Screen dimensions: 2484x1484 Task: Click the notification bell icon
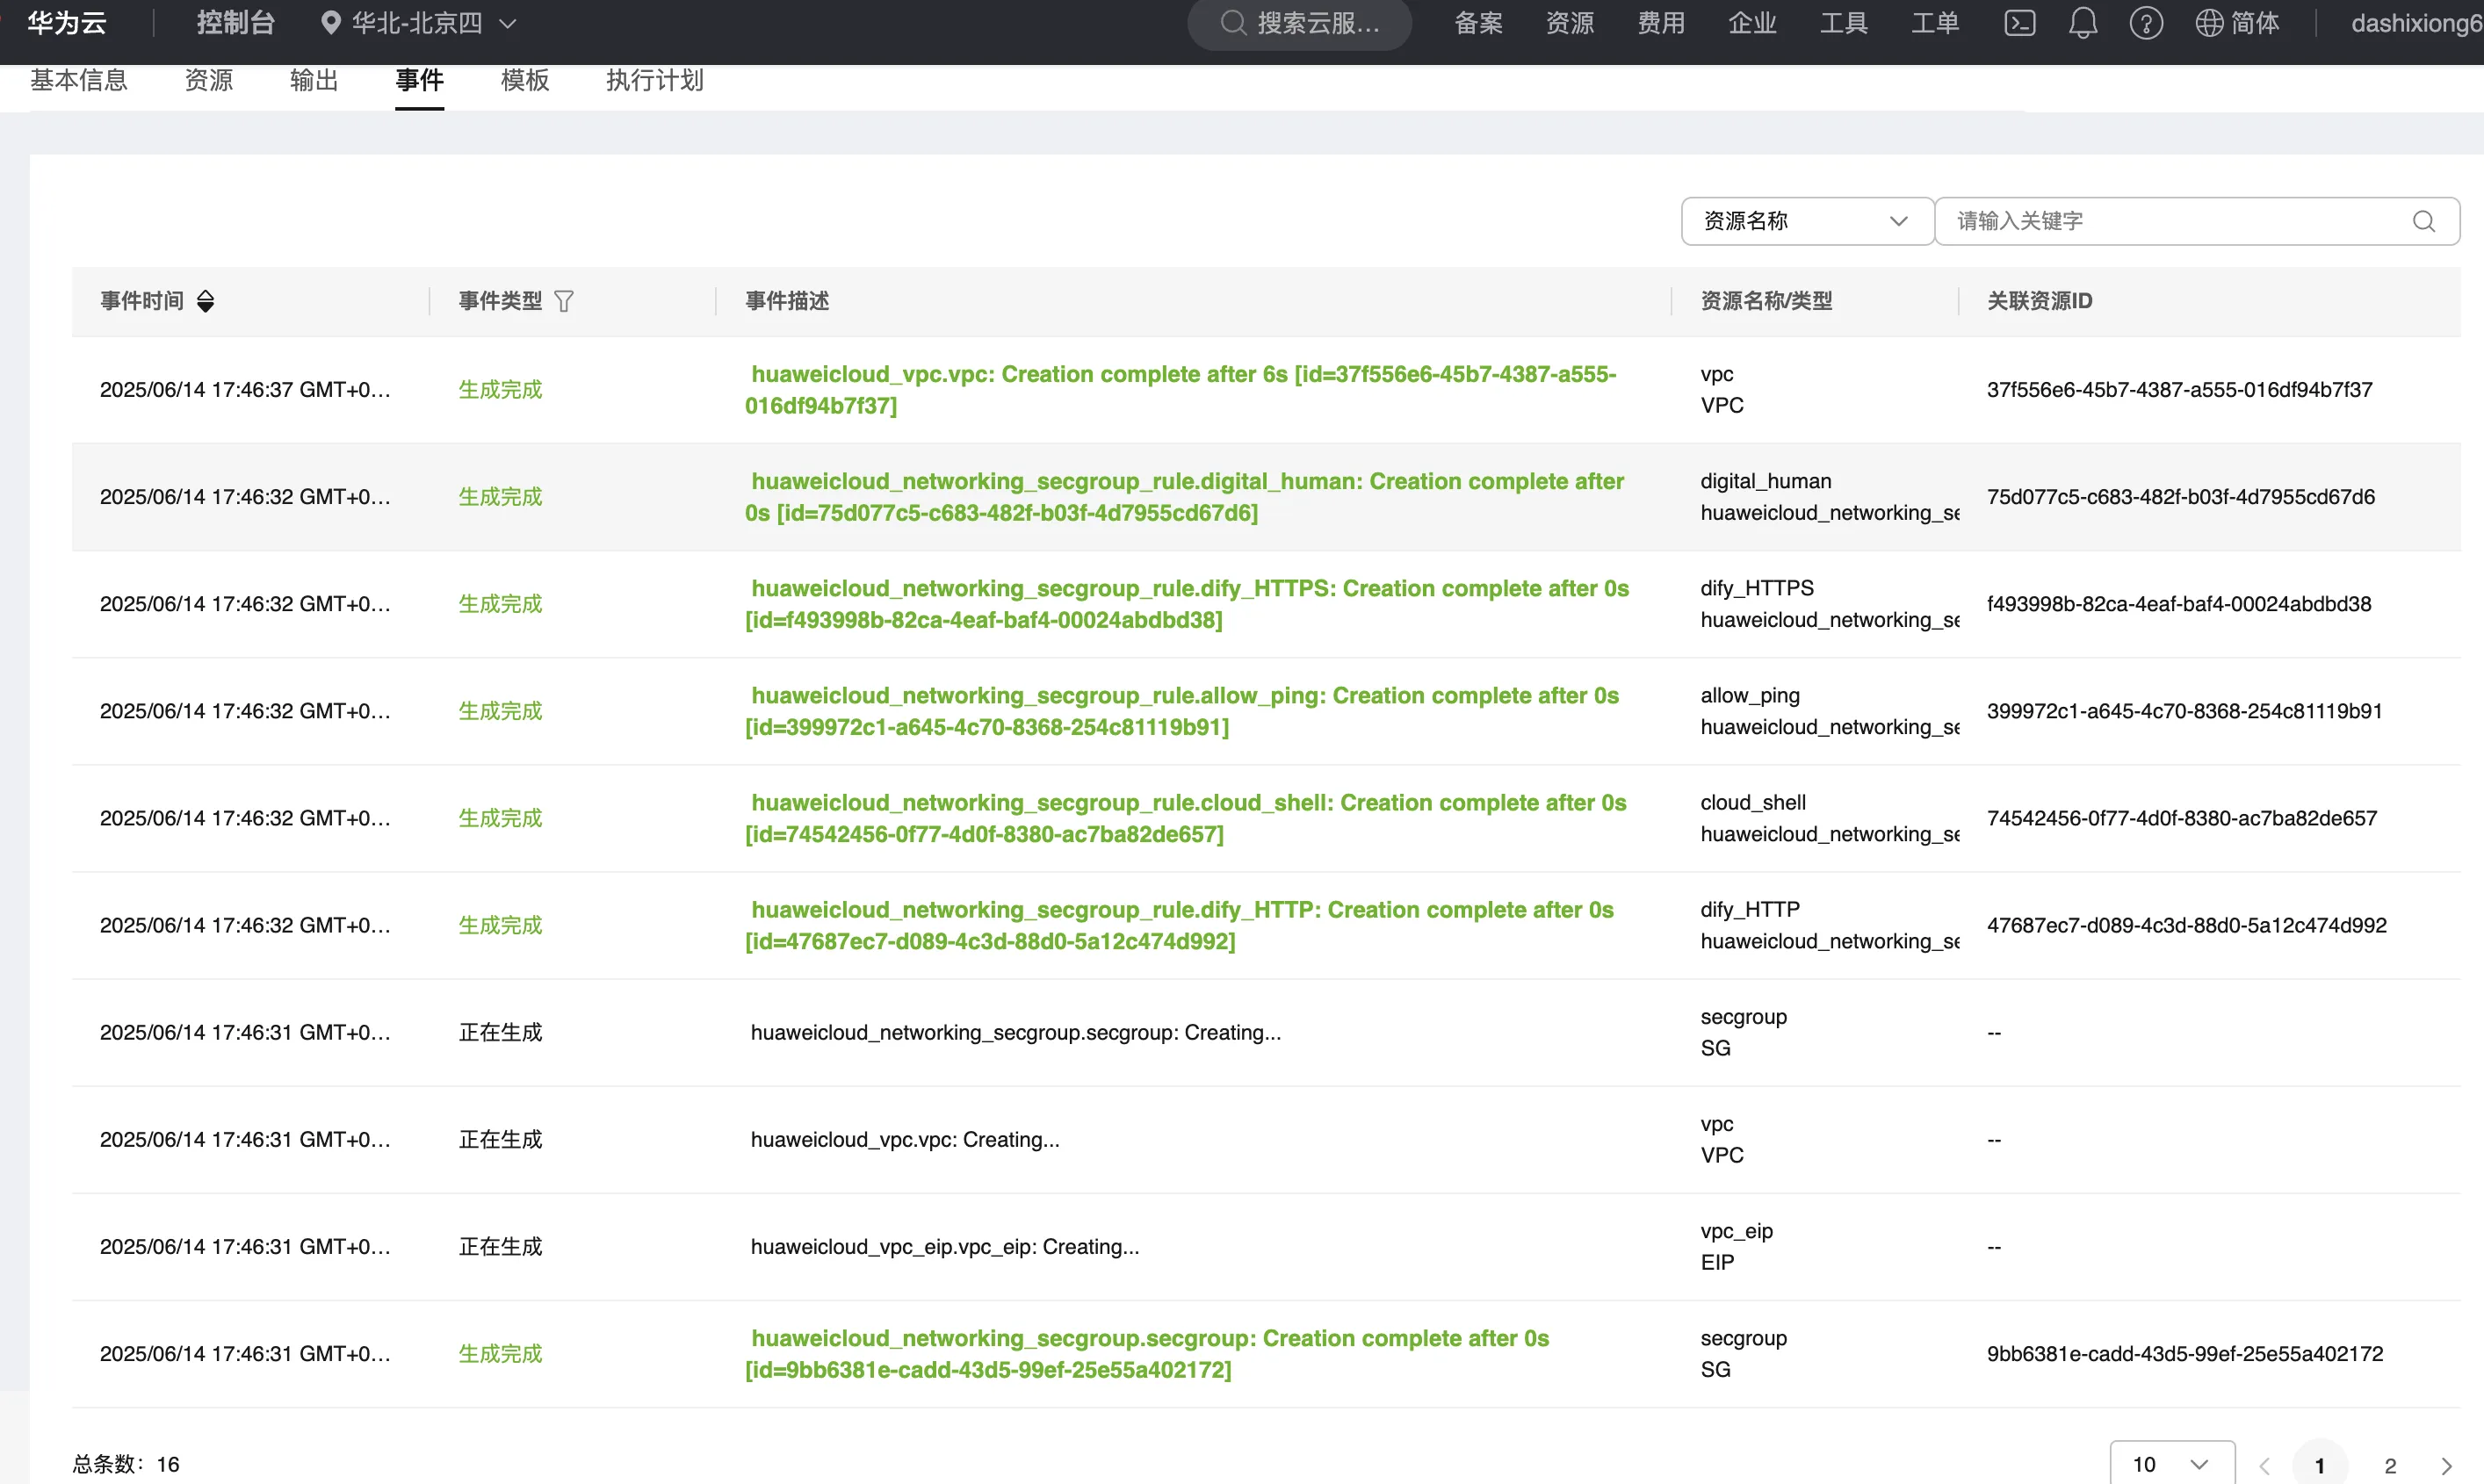[x=2082, y=23]
